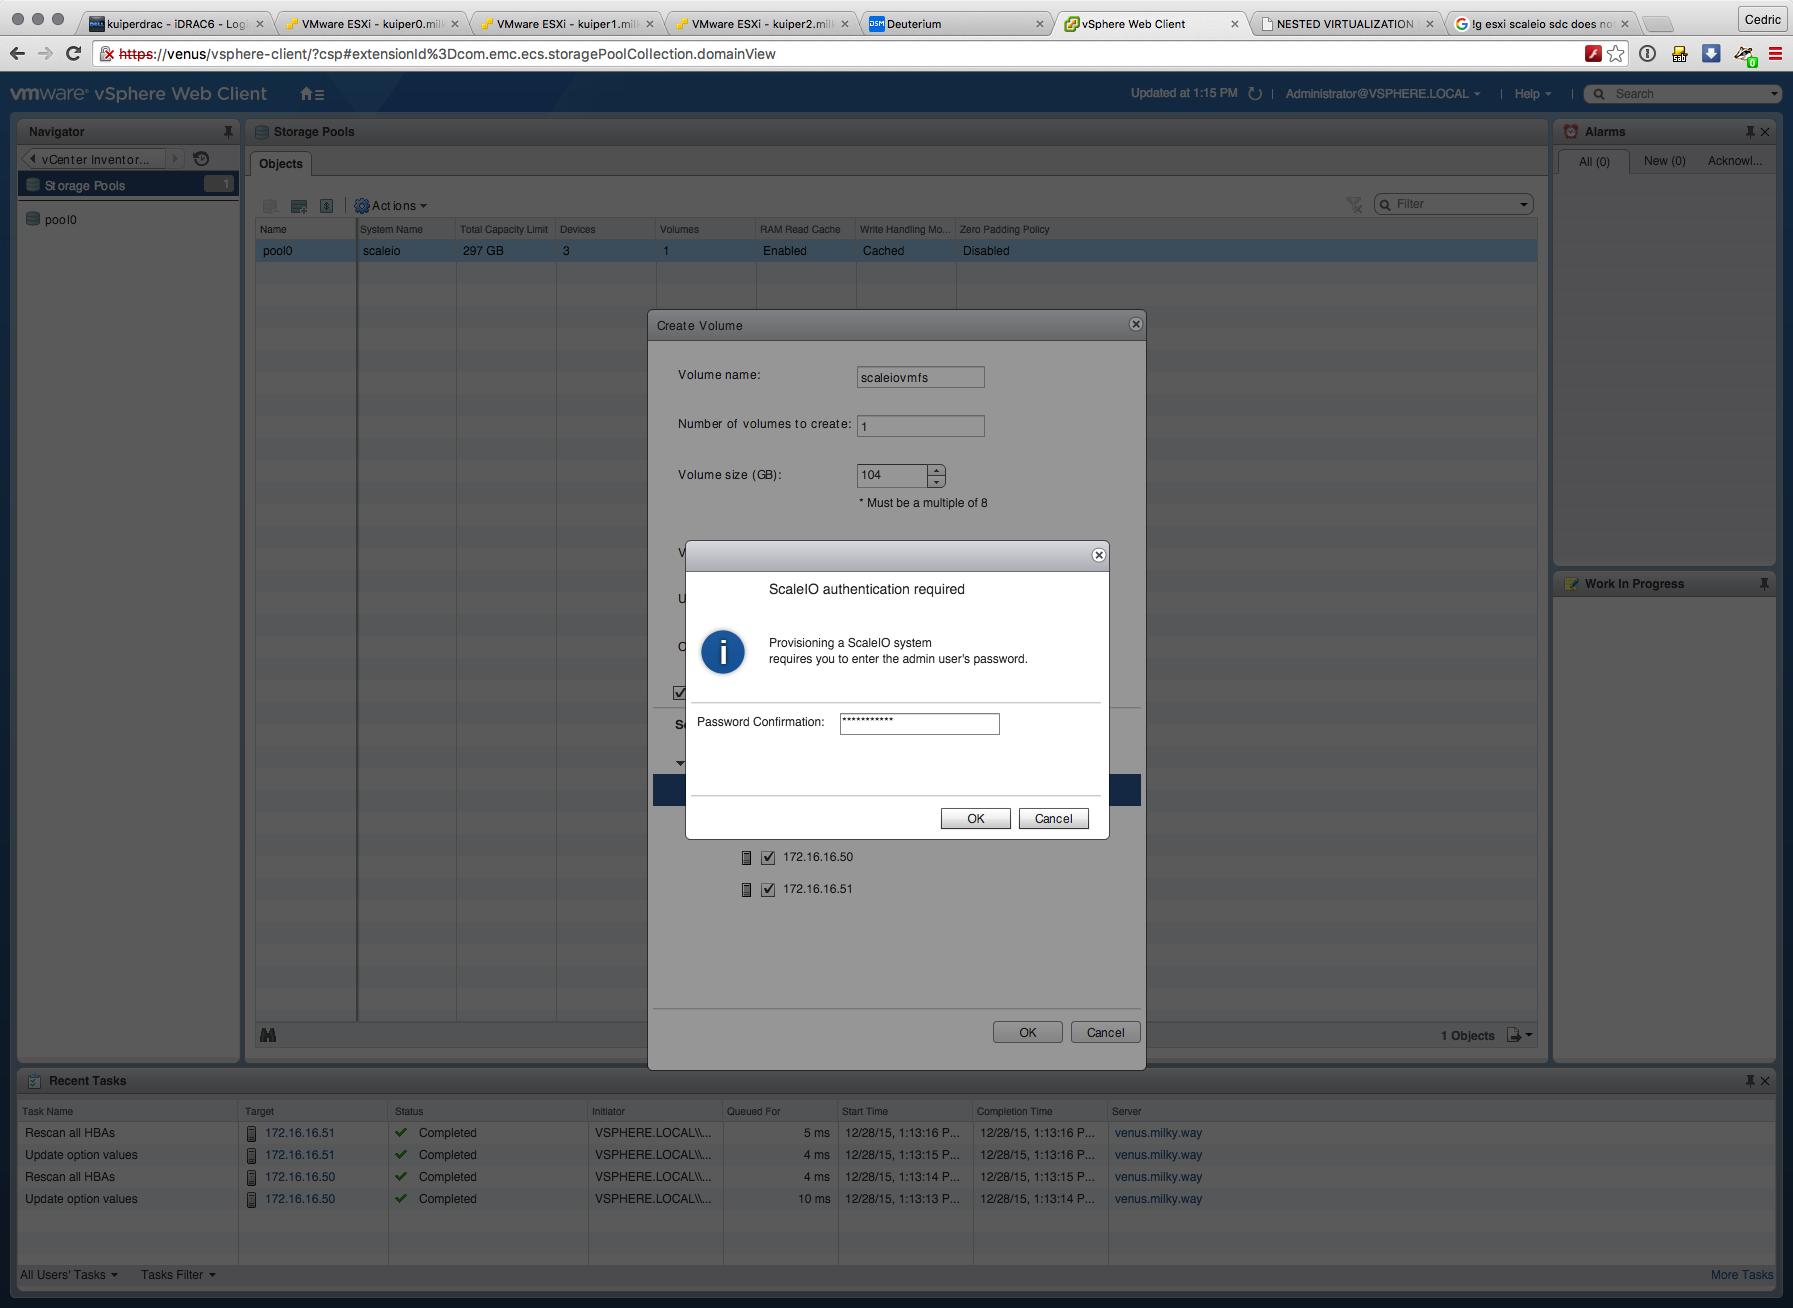Select the Acknowledged alarms tab
Image resolution: width=1793 pixels, height=1308 pixels.
1735,161
